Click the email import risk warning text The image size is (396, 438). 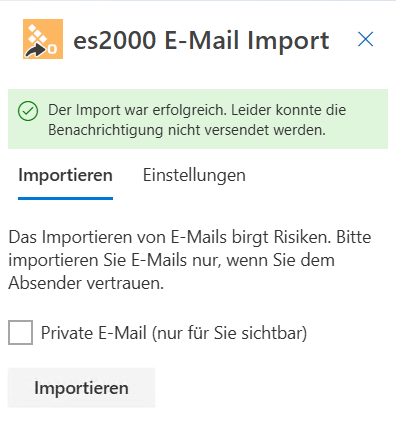coord(190,260)
